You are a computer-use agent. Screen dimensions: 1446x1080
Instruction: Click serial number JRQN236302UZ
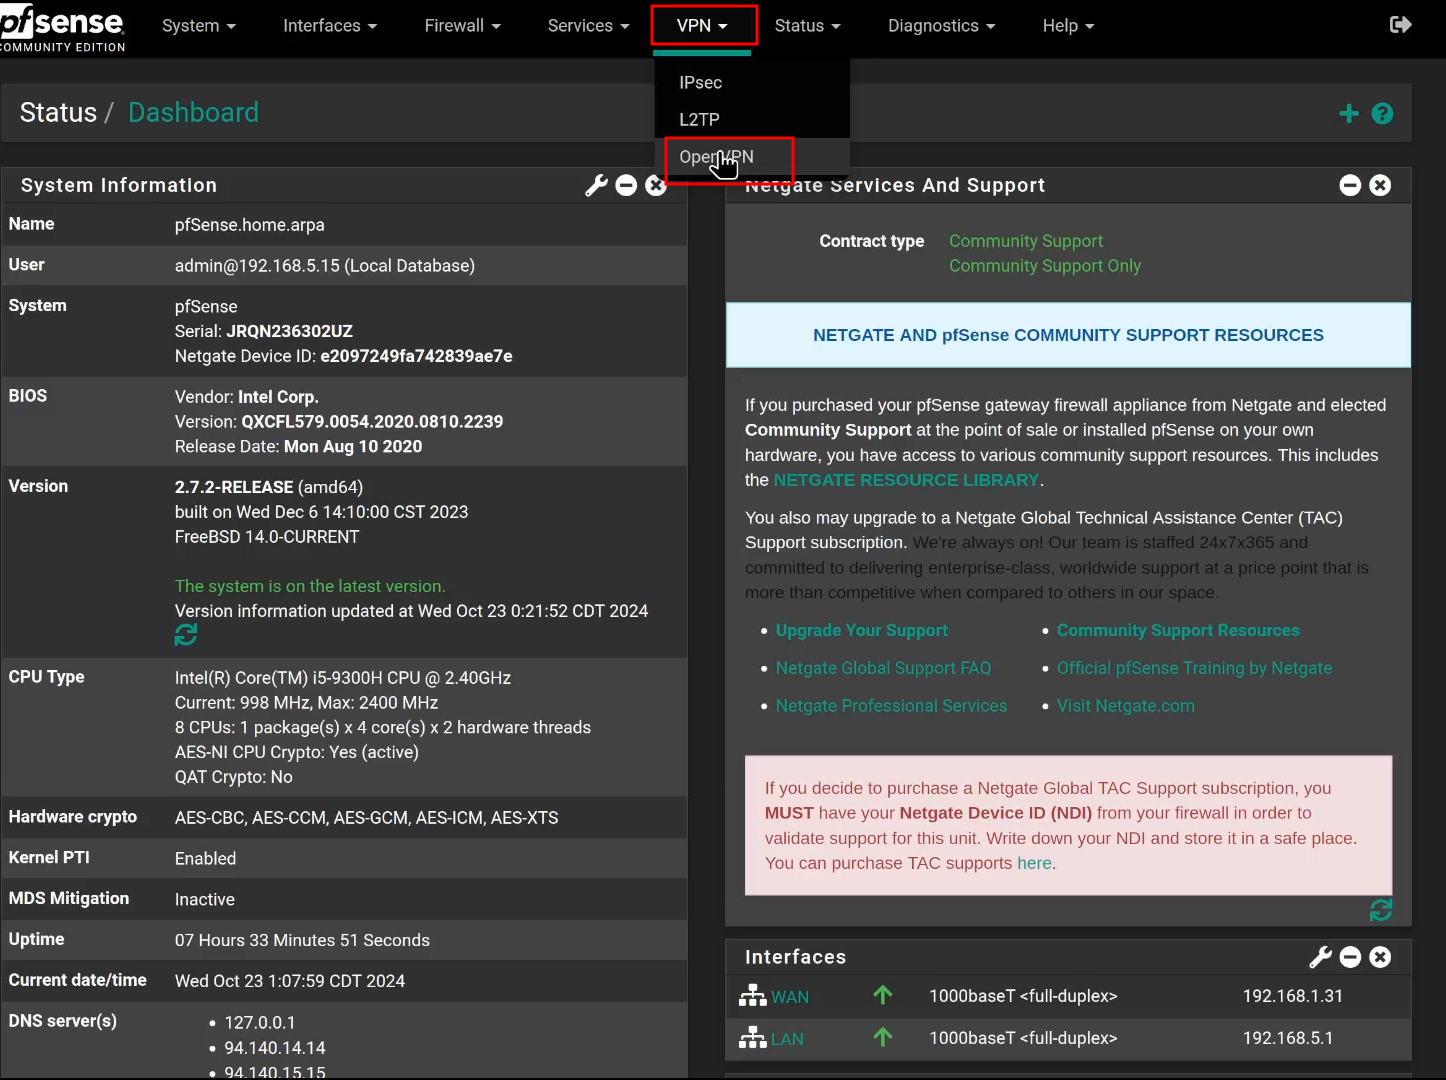[289, 331]
